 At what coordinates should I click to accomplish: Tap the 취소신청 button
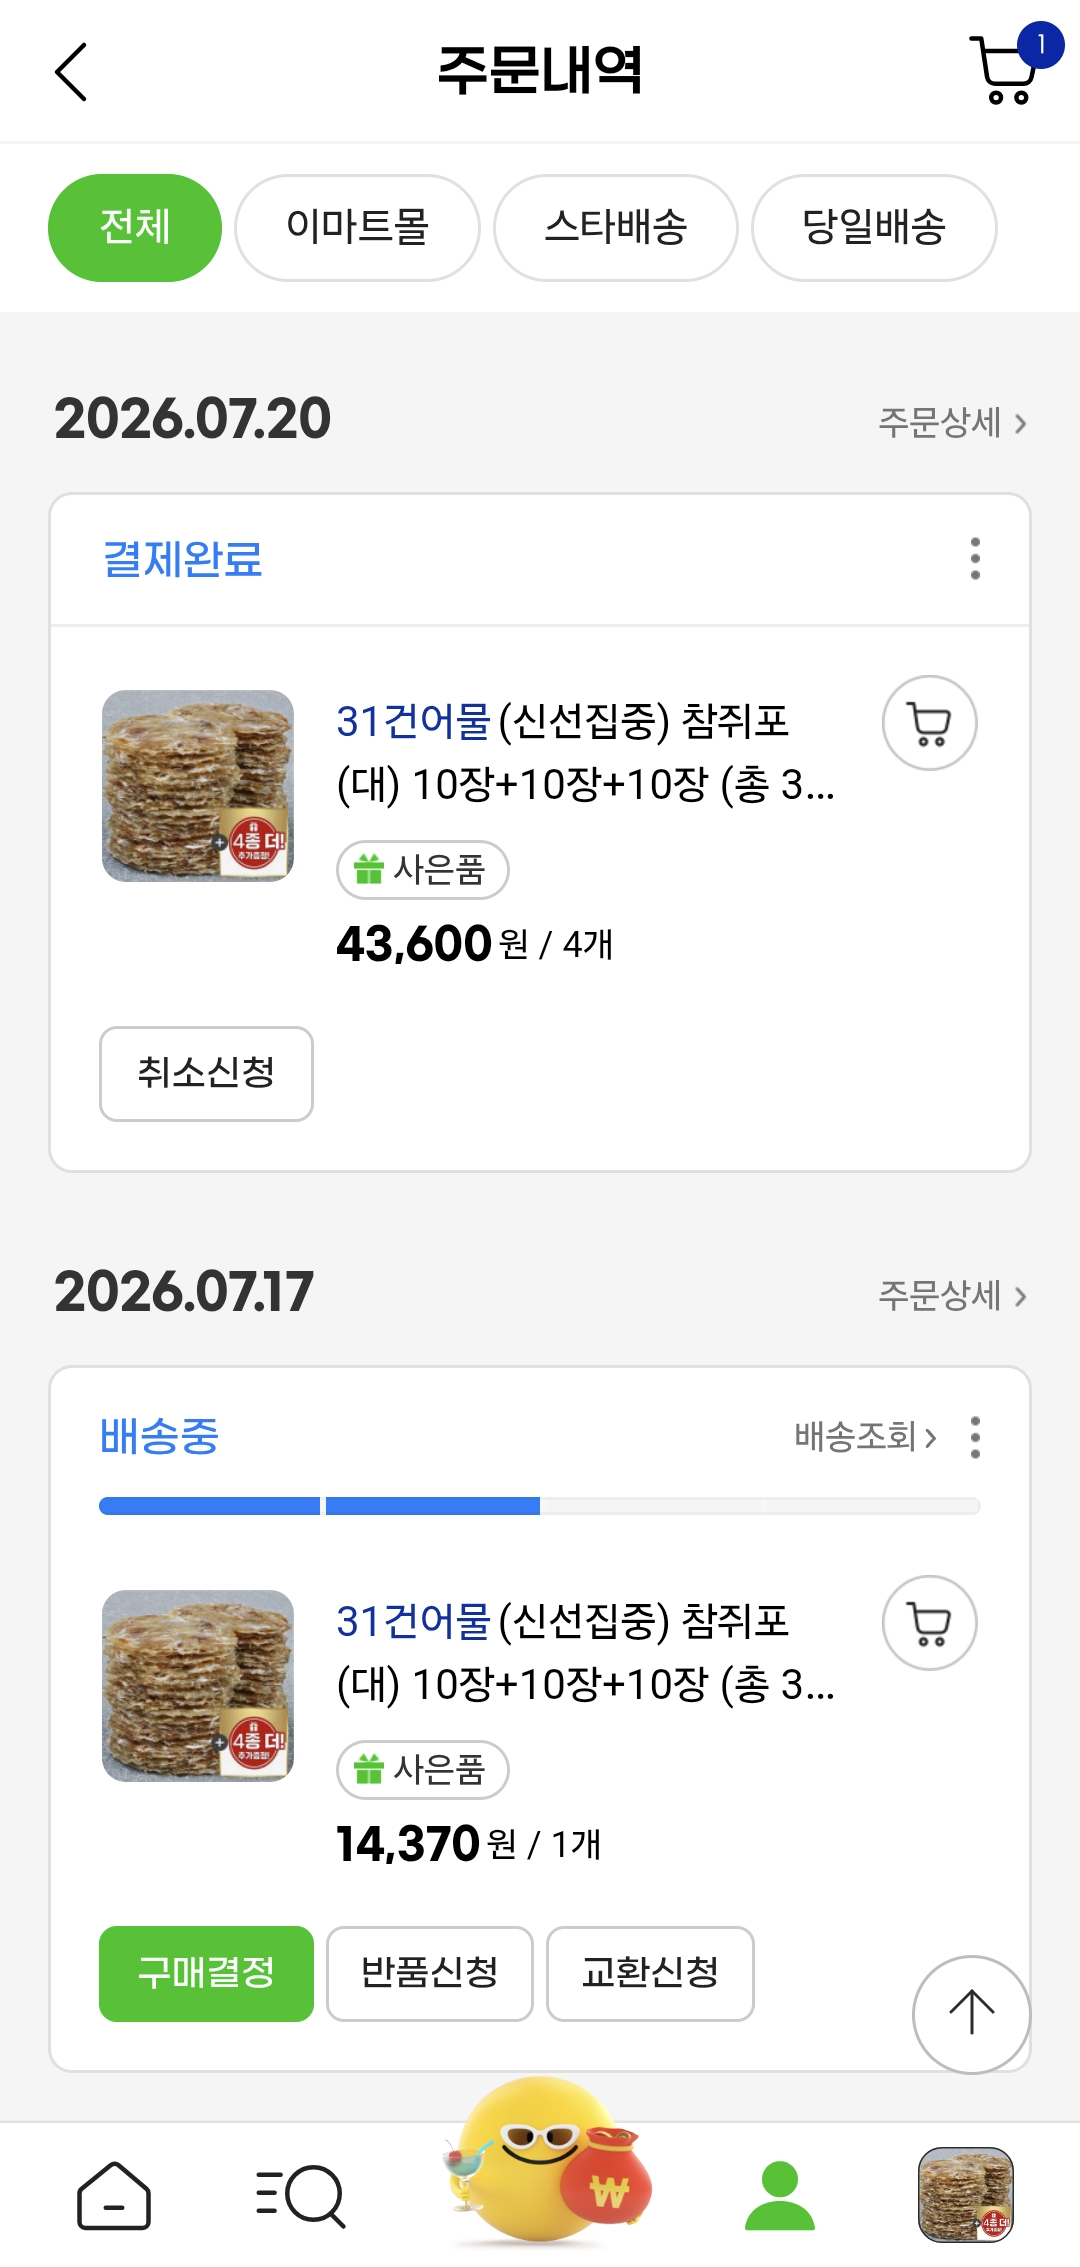pyautogui.click(x=206, y=1073)
